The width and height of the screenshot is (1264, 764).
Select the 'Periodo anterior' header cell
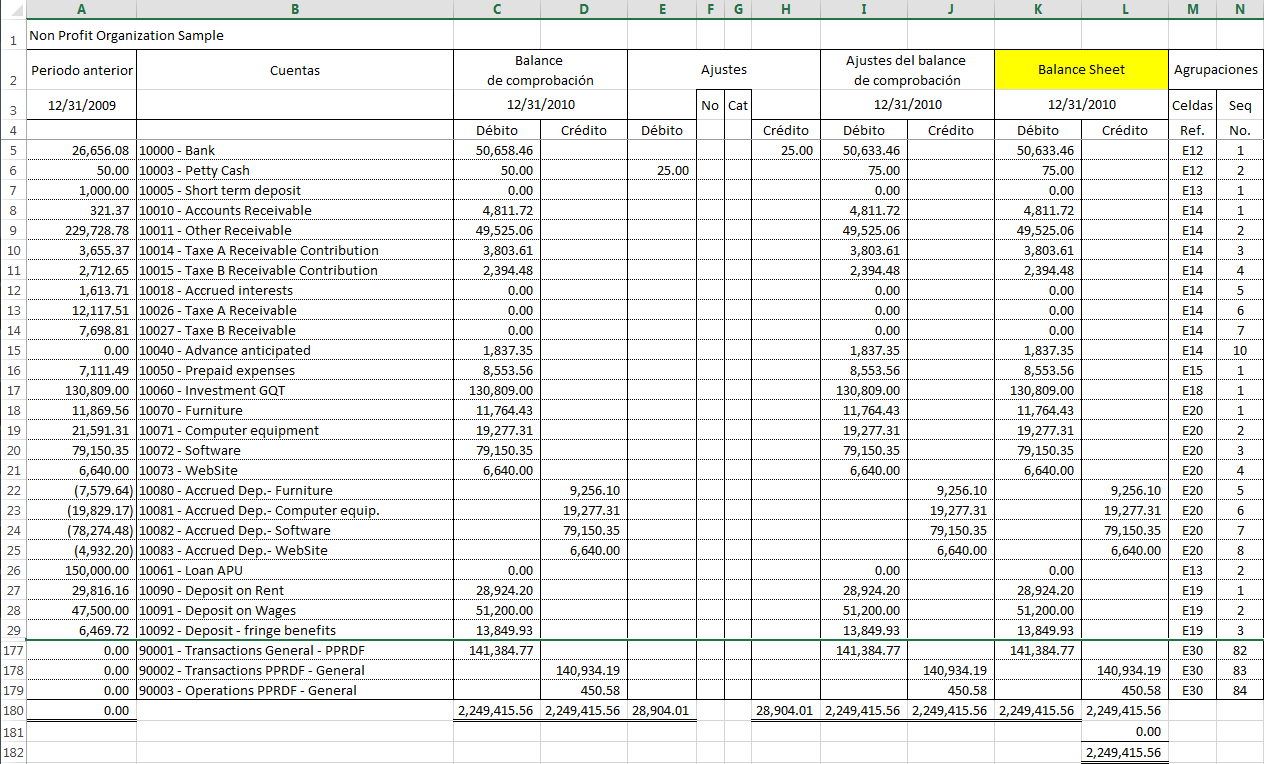pos(80,70)
